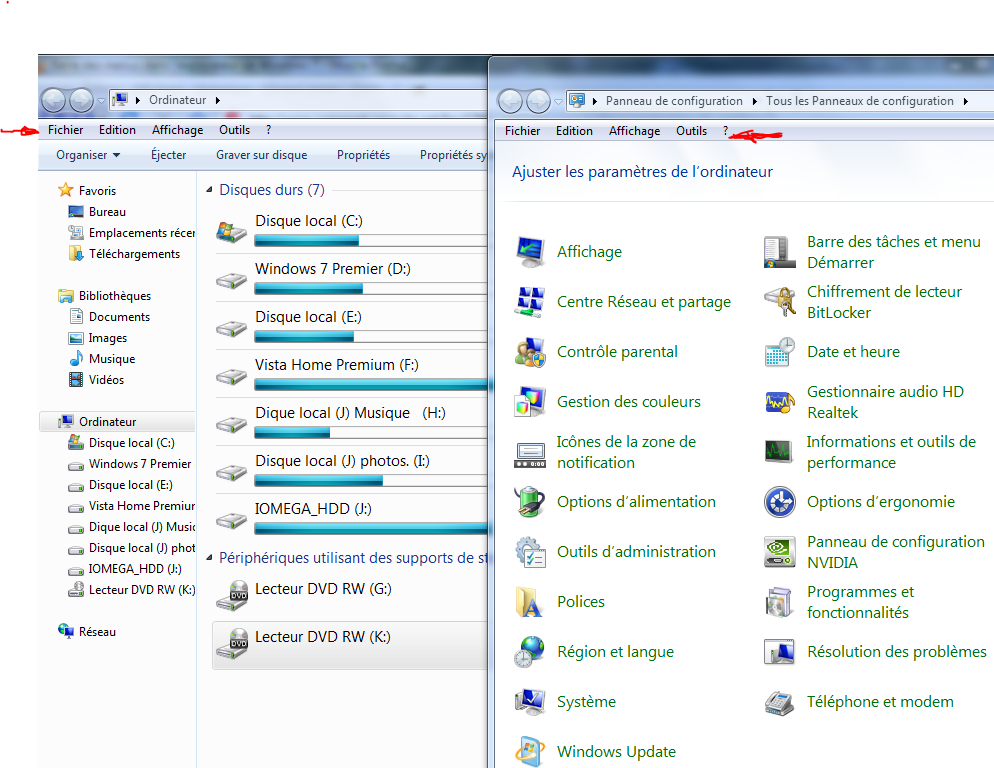Open the Polices folder icon
This screenshot has width=994, height=768.
tap(530, 602)
